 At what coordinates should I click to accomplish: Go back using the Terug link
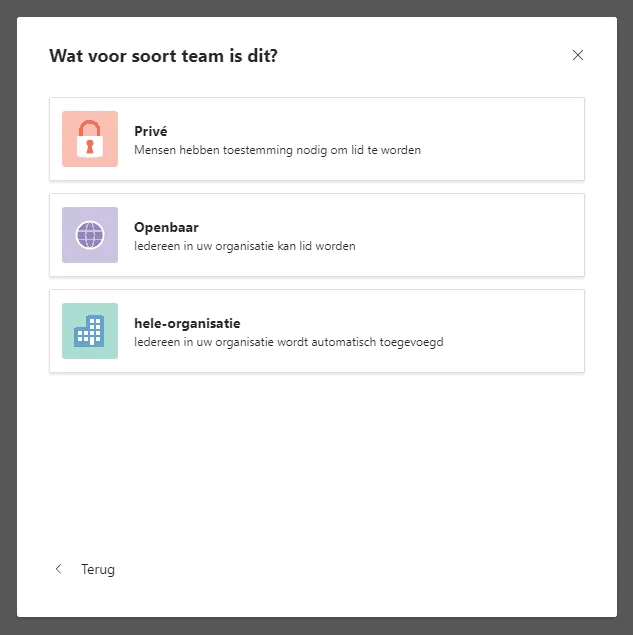(x=98, y=569)
